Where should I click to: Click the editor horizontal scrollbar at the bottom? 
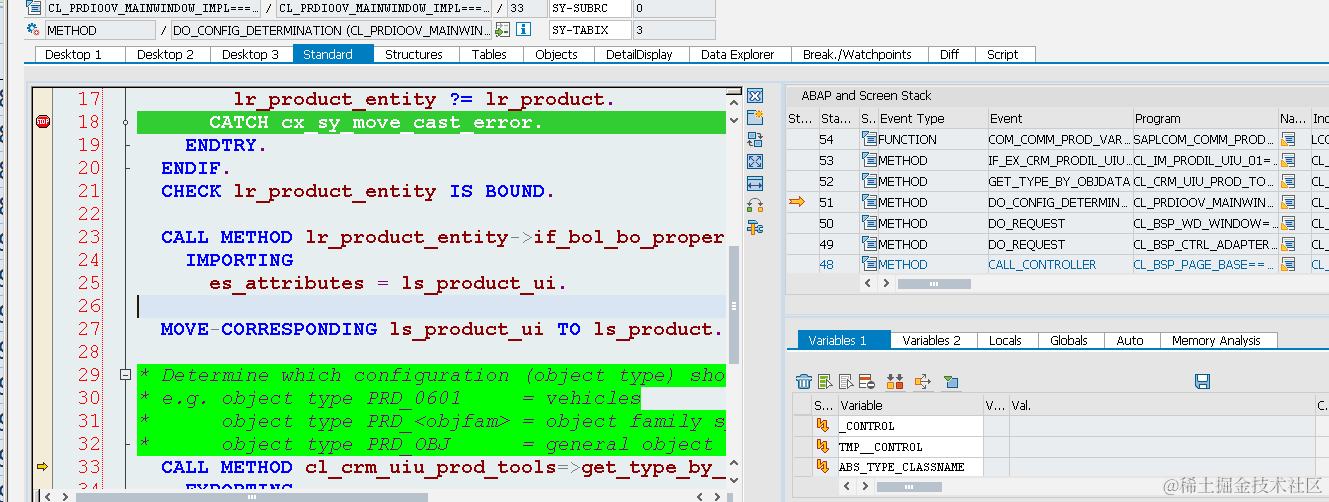click(x=250, y=497)
